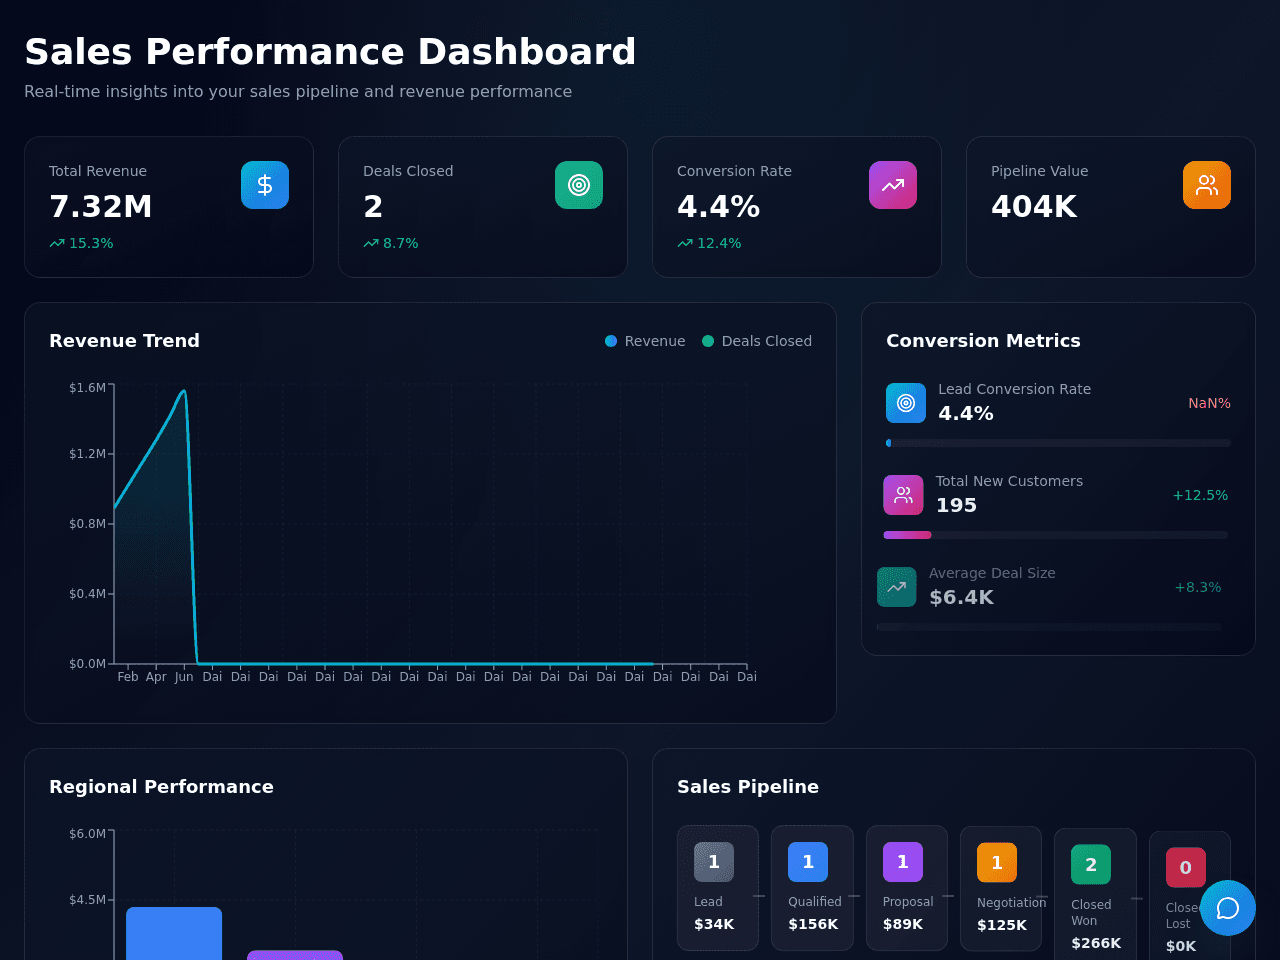Open the chat bubble floating button
The image size is (1280, 960).
1228,908
